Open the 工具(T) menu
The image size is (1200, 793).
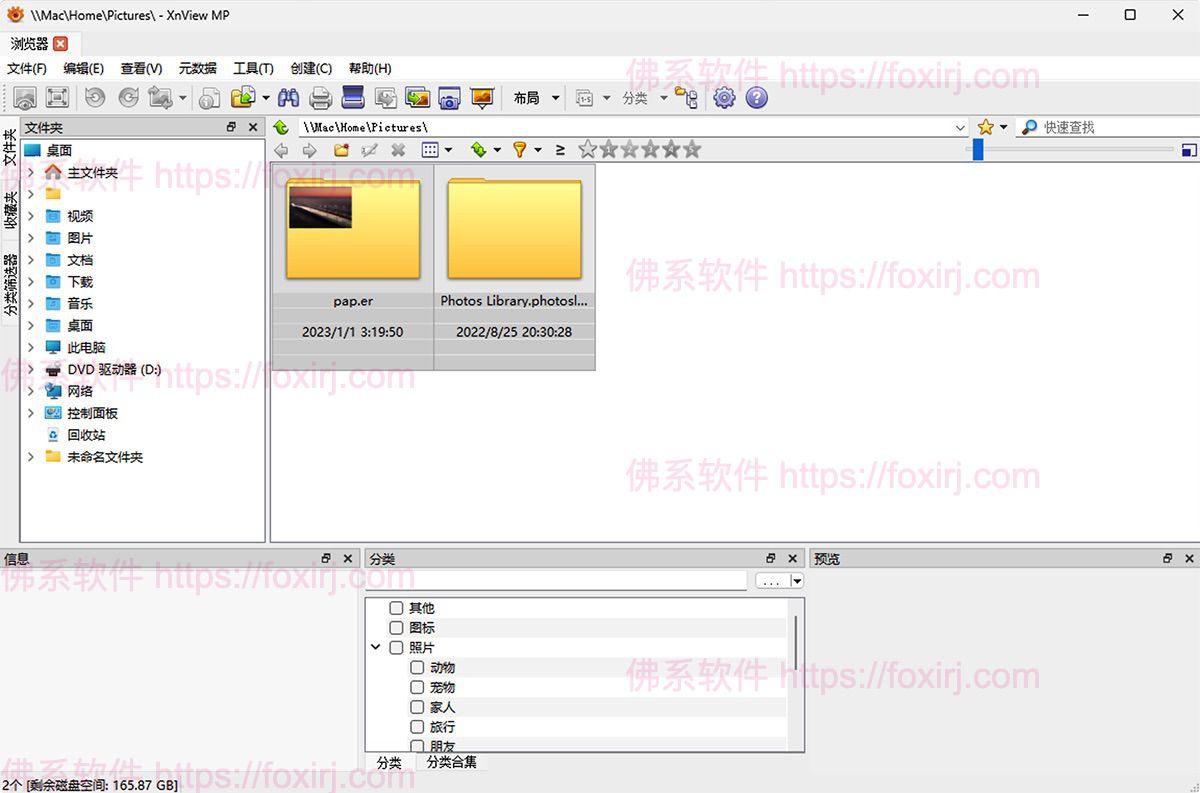coord(253,68)
